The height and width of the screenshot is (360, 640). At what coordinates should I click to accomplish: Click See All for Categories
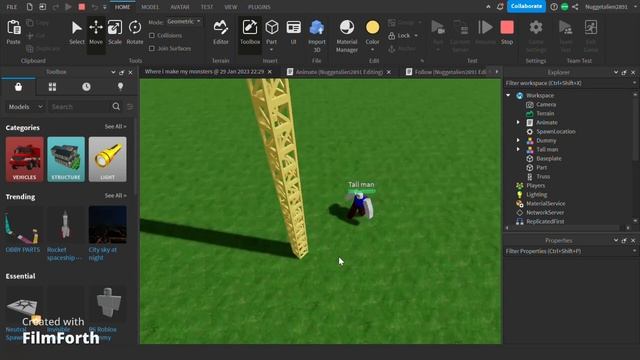(116, 127)
